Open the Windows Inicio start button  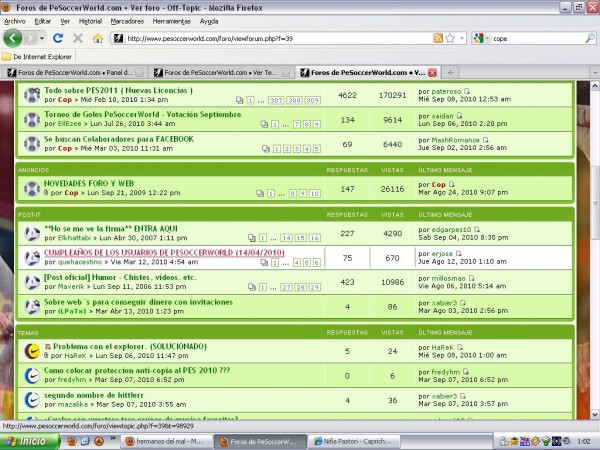(30, 441)
